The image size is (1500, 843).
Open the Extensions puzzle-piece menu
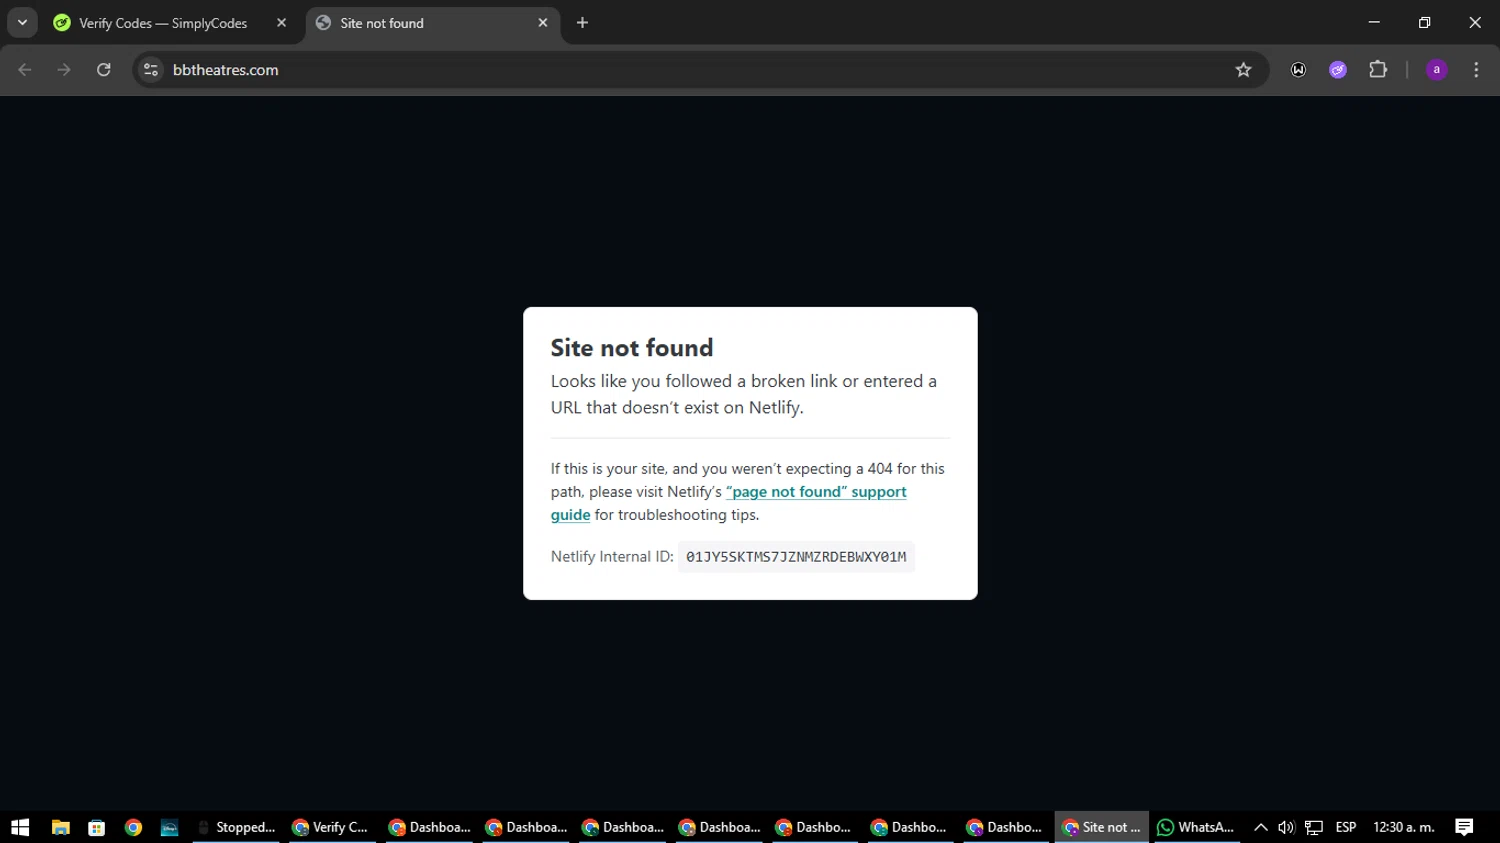point(1378,70)
